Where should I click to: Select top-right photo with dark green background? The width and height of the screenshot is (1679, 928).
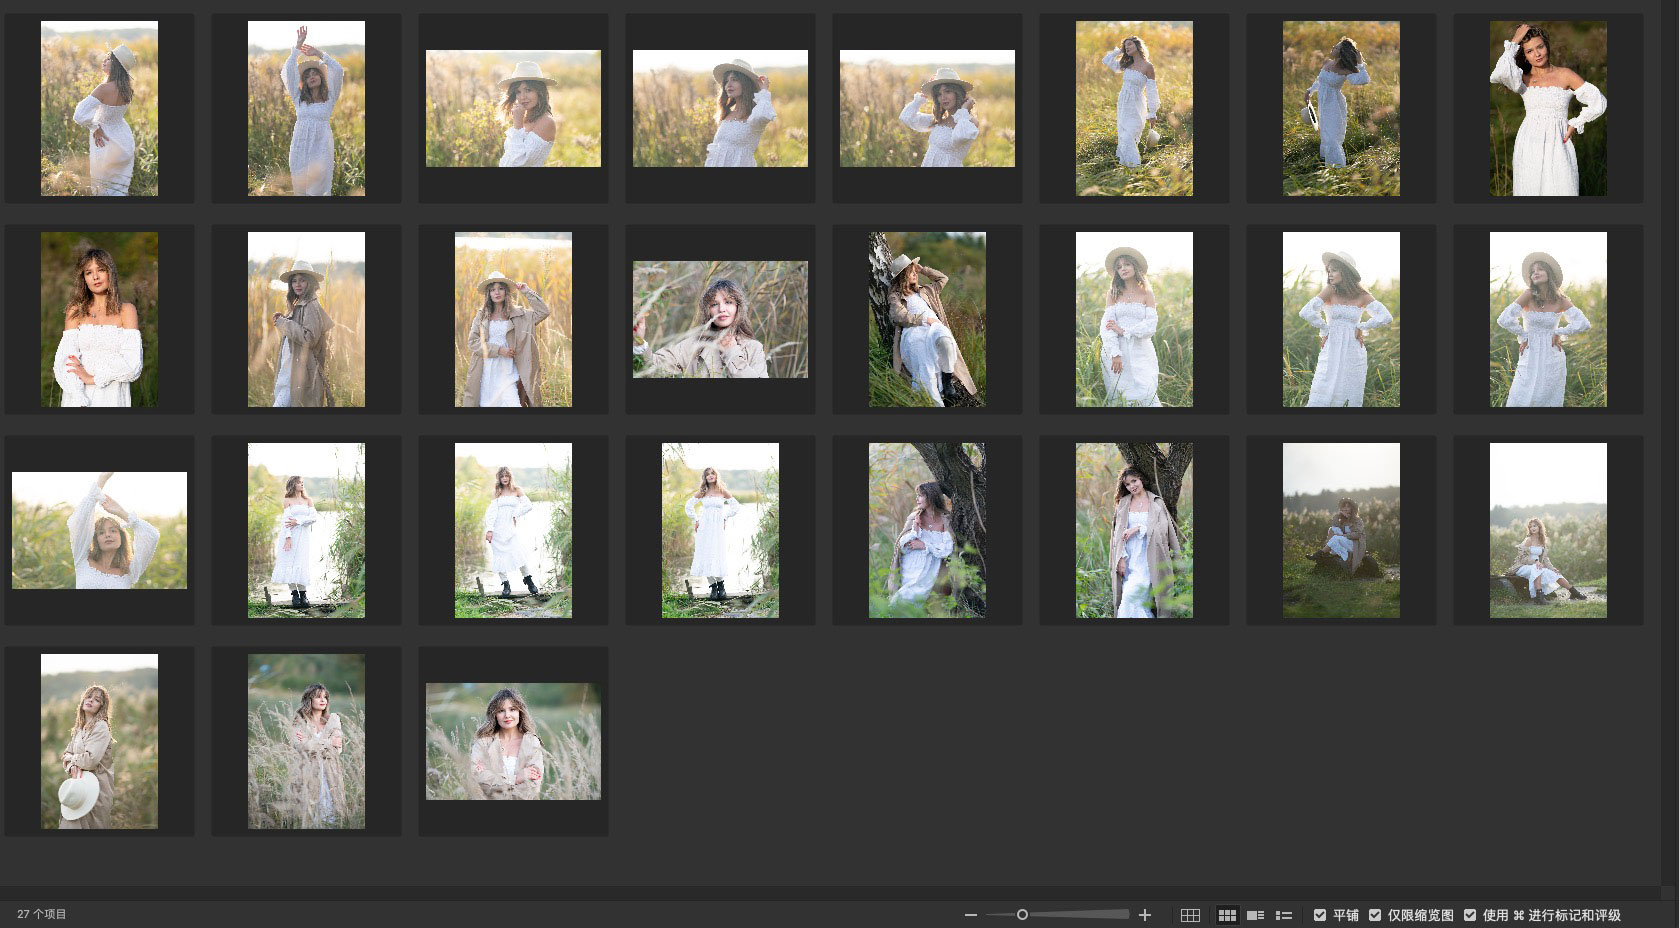click(1548, 108)
